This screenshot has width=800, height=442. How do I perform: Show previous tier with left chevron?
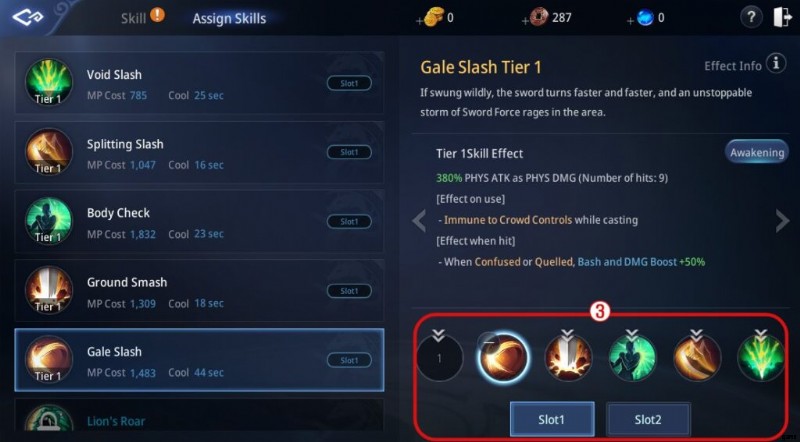point(419,222)
